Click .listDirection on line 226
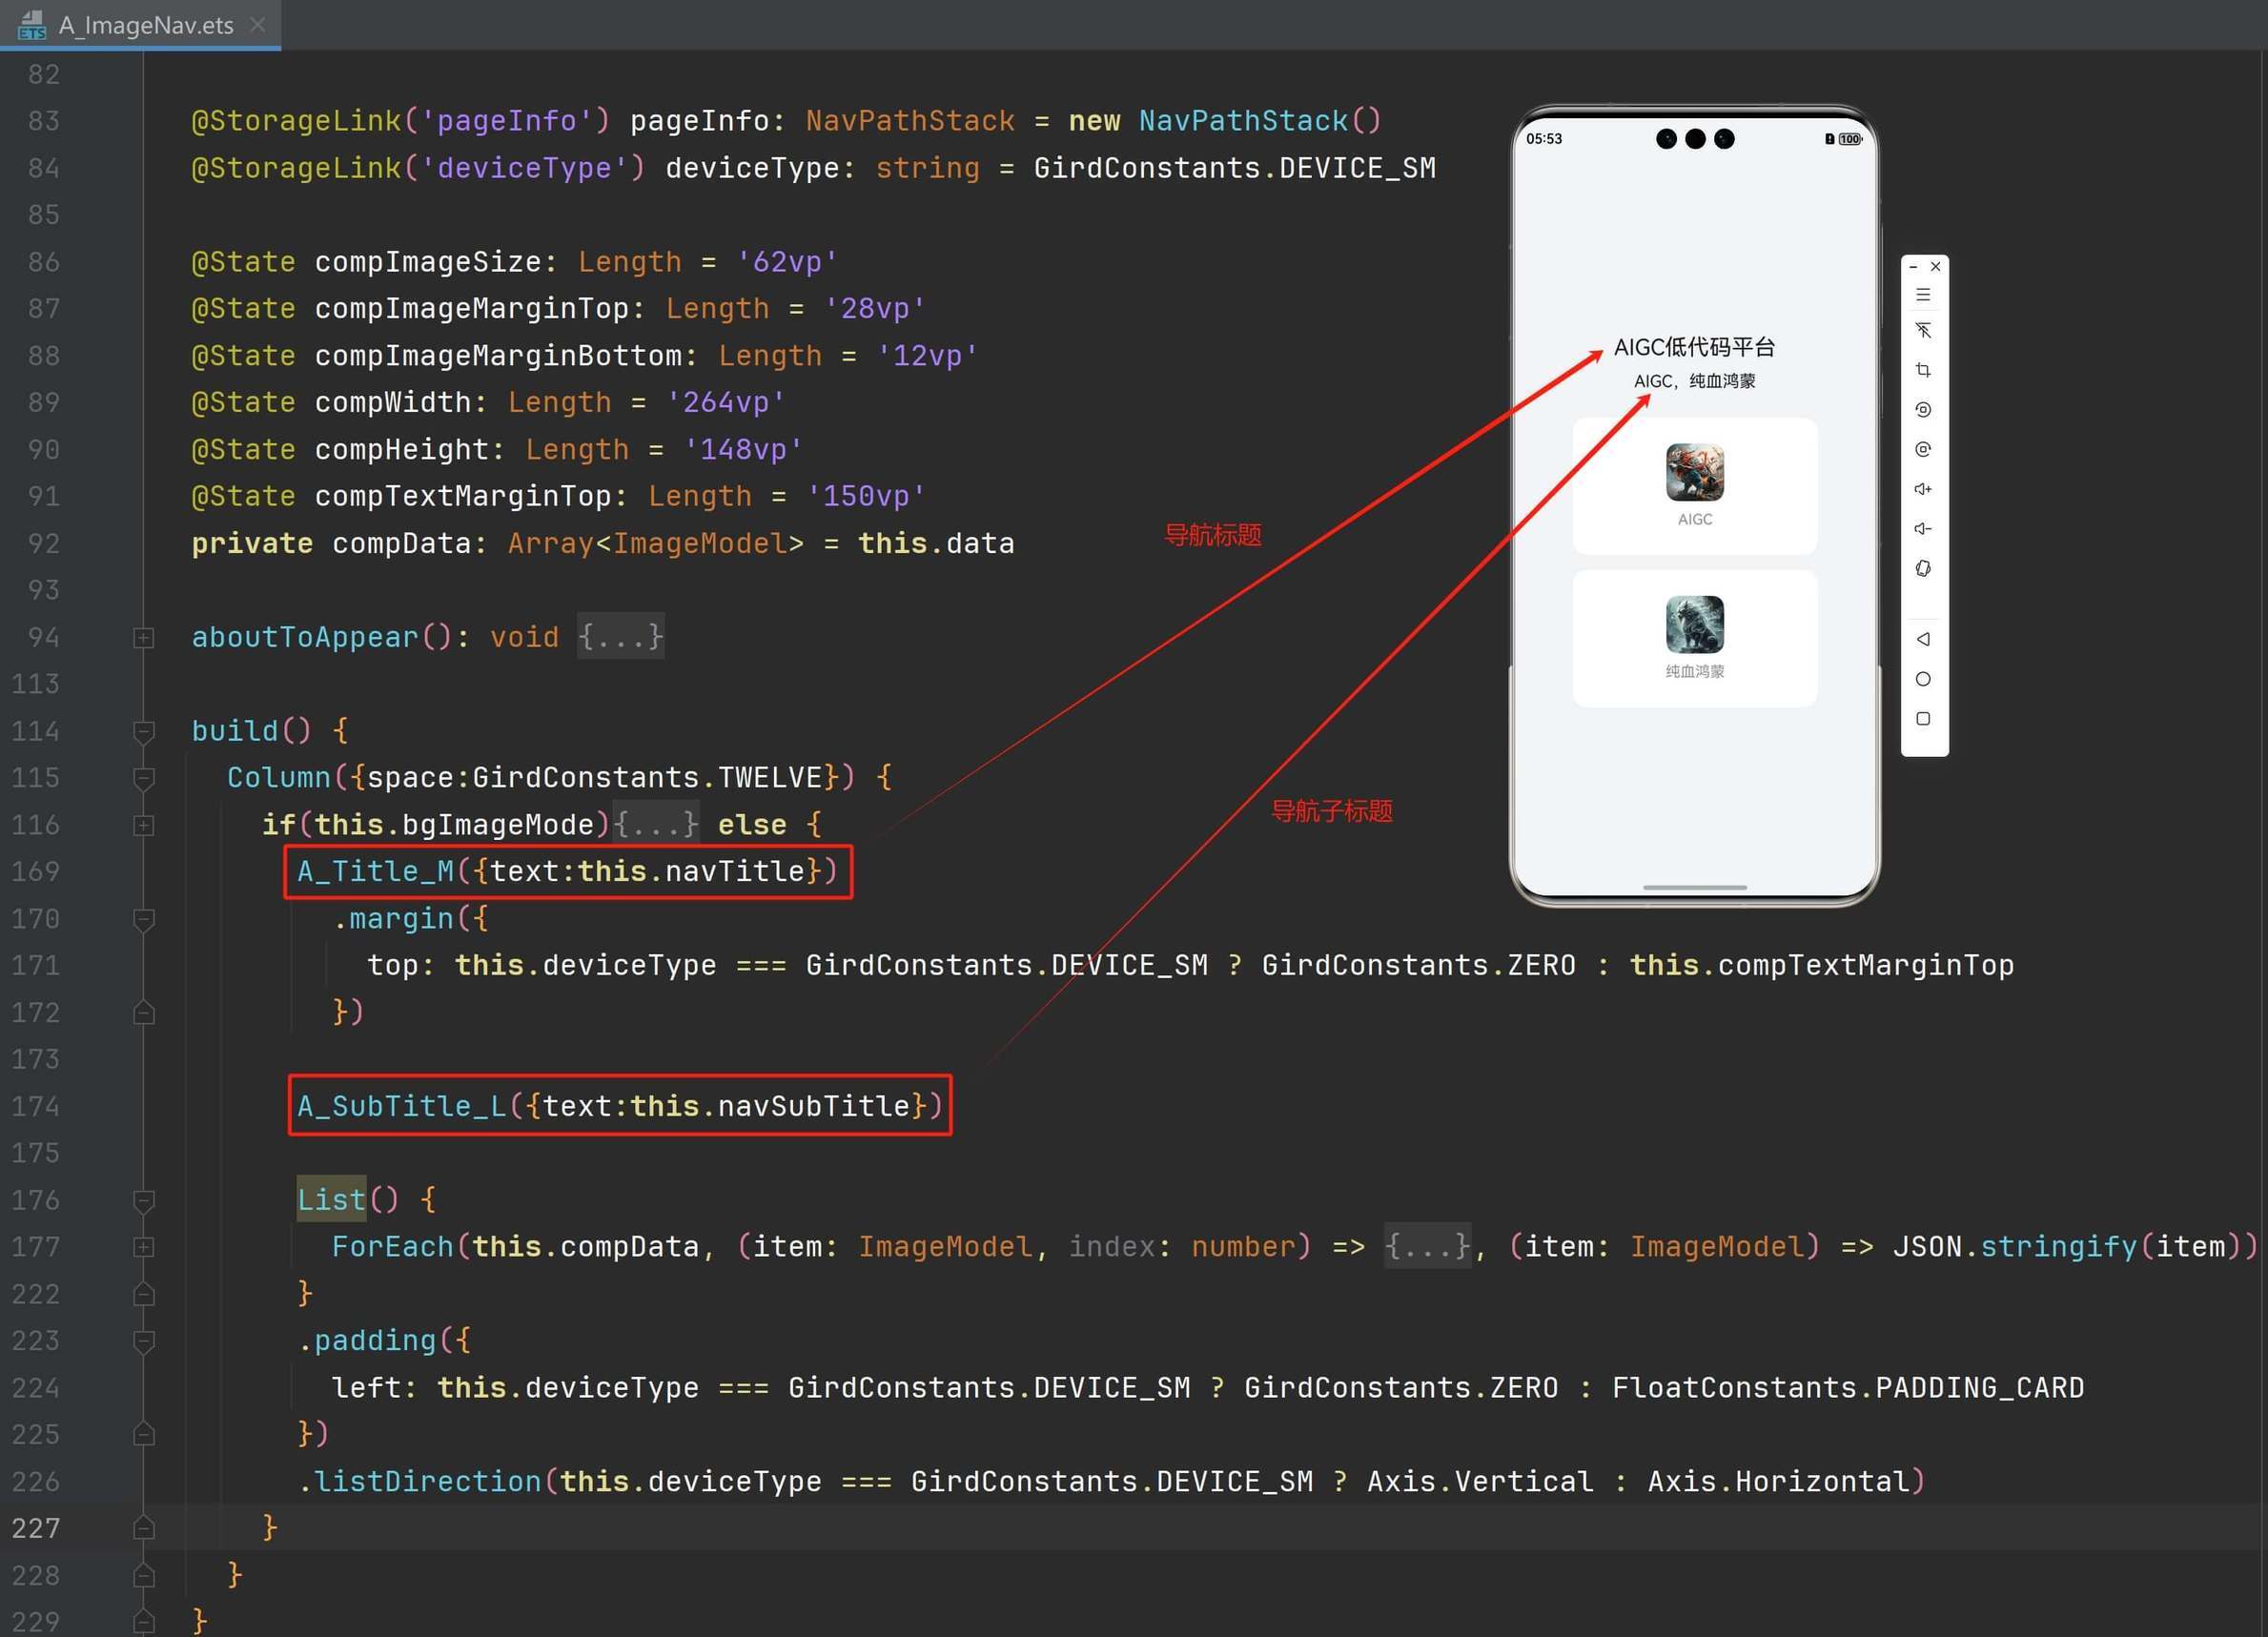Viewport: 2268px width, 1637px height. pos(419,1482)
